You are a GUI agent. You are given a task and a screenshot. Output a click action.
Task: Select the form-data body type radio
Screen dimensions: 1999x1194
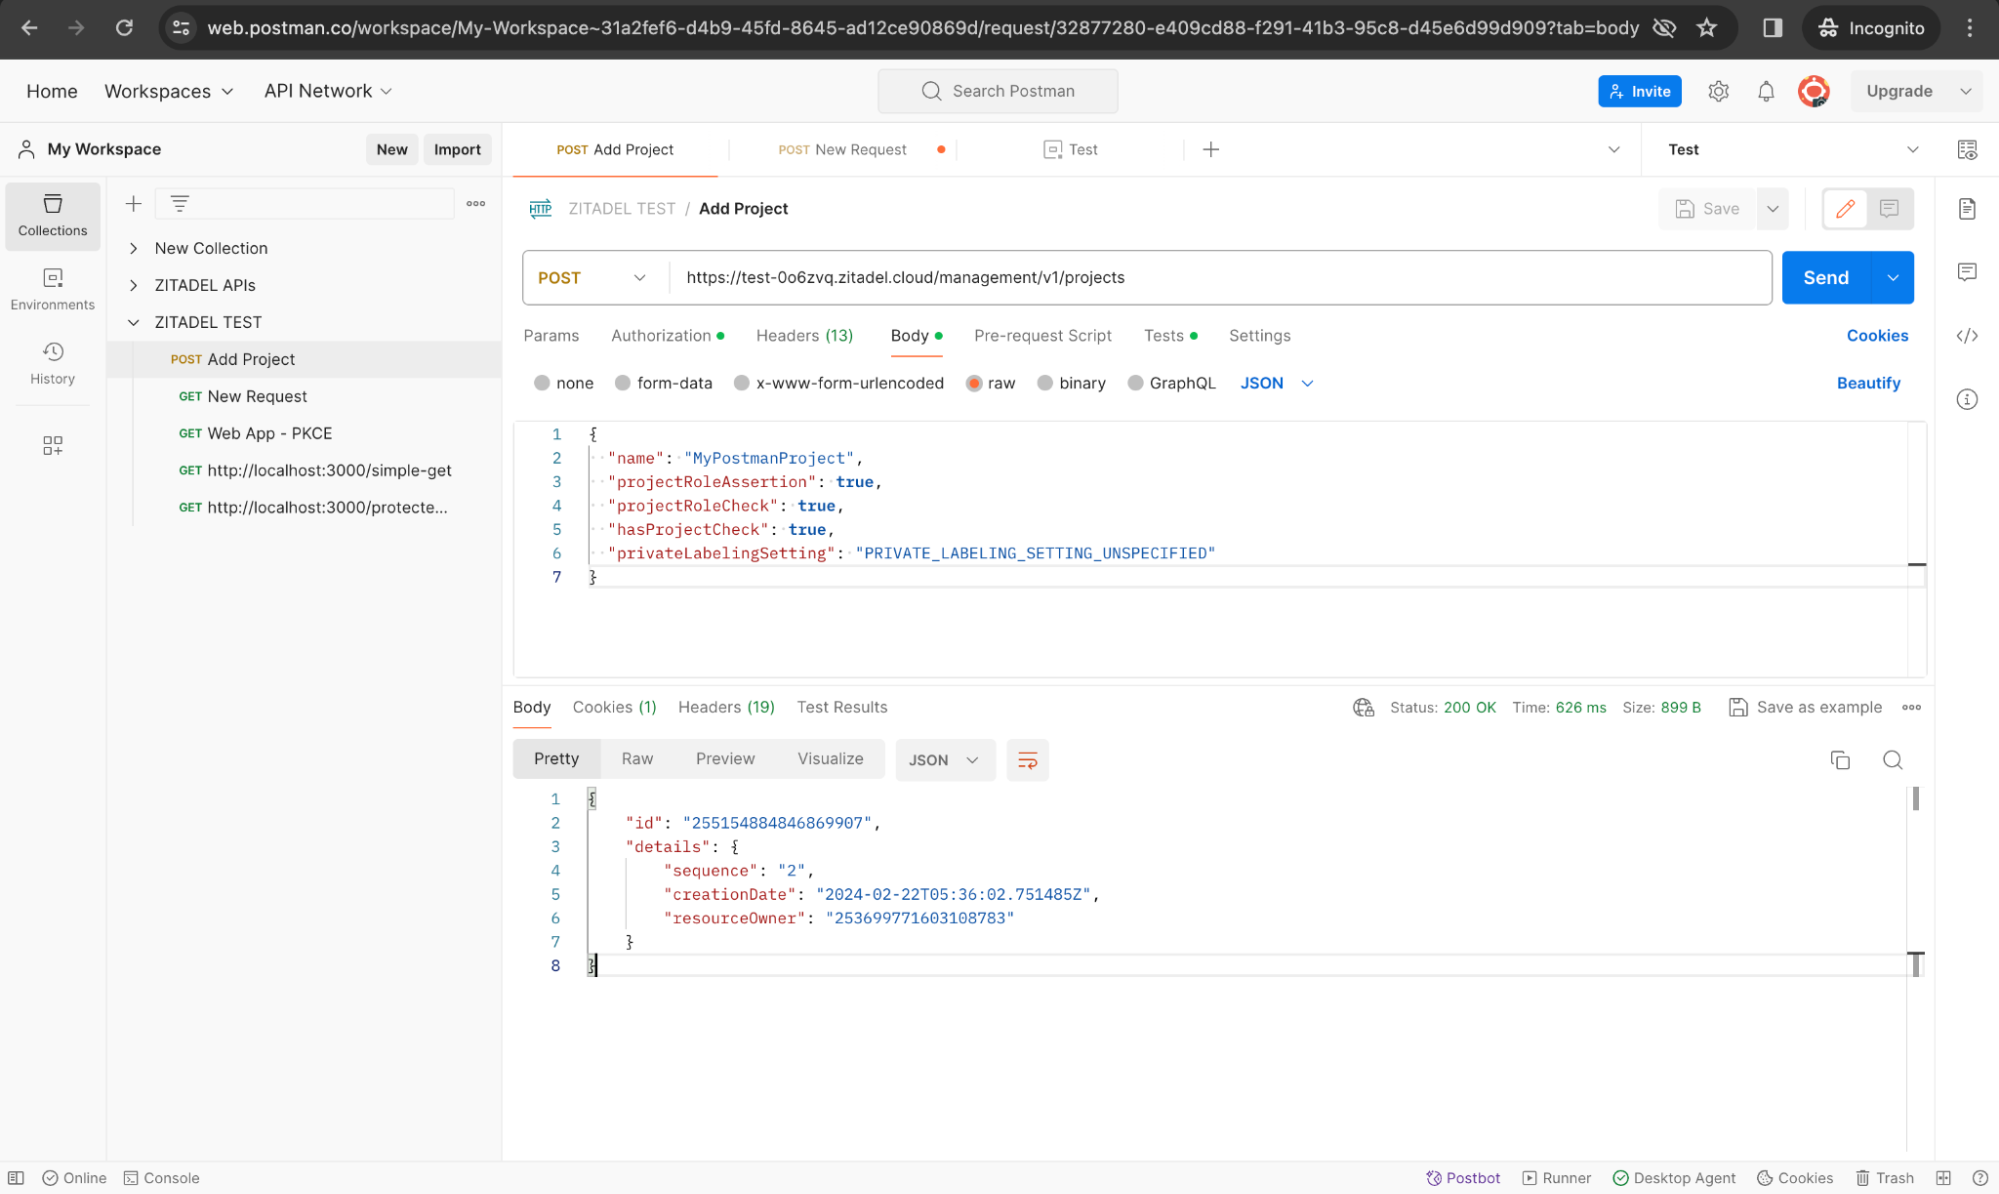point(622,383)
